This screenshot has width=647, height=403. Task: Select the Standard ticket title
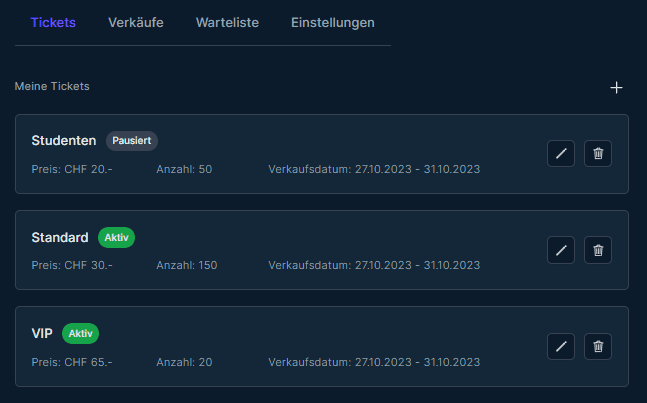[59, 237]
